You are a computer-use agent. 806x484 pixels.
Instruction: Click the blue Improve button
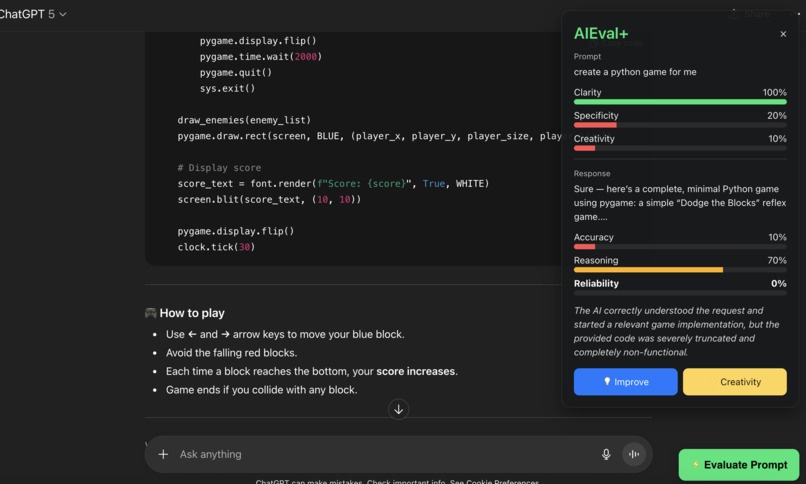pyautogui.click(x=625, y=382)
